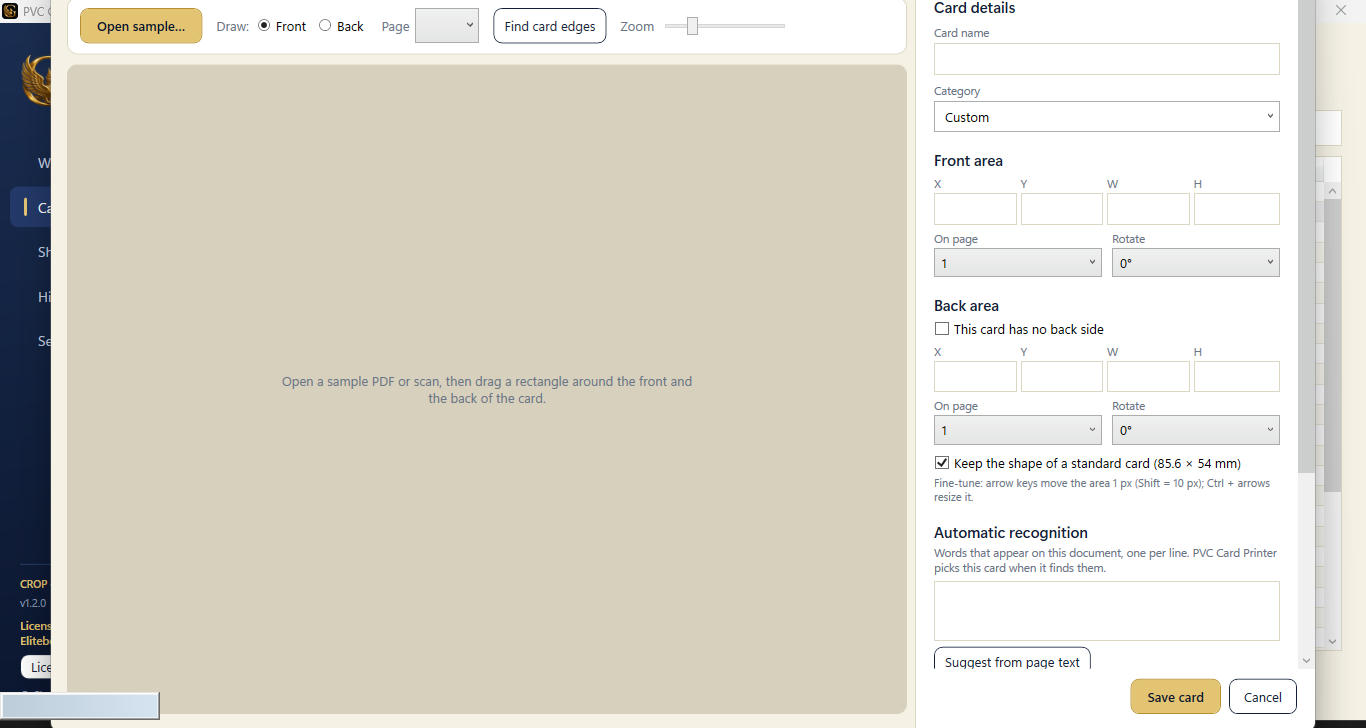Click the Back area Y field

point(1062,377)
